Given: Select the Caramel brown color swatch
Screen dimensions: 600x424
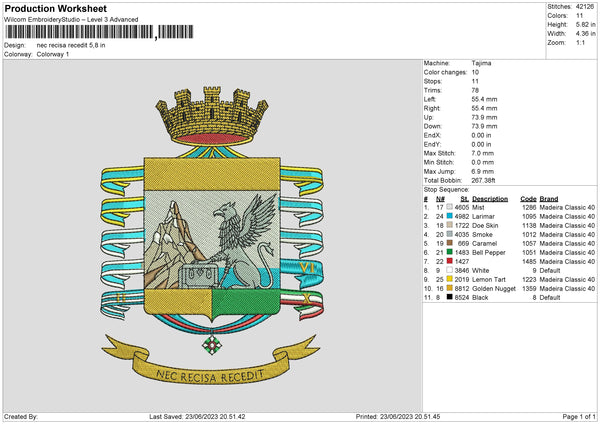Looking at the screenshot, I should 450,243.
